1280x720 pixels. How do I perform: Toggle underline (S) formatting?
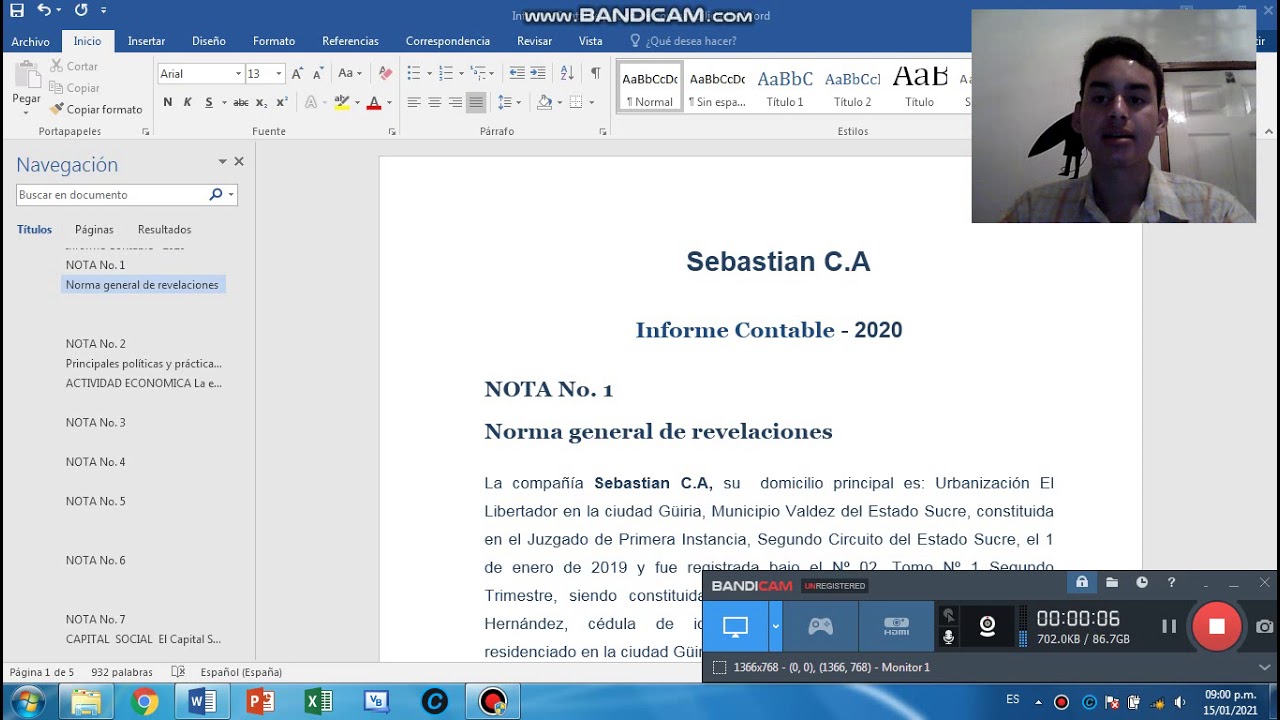pos(208,102)
